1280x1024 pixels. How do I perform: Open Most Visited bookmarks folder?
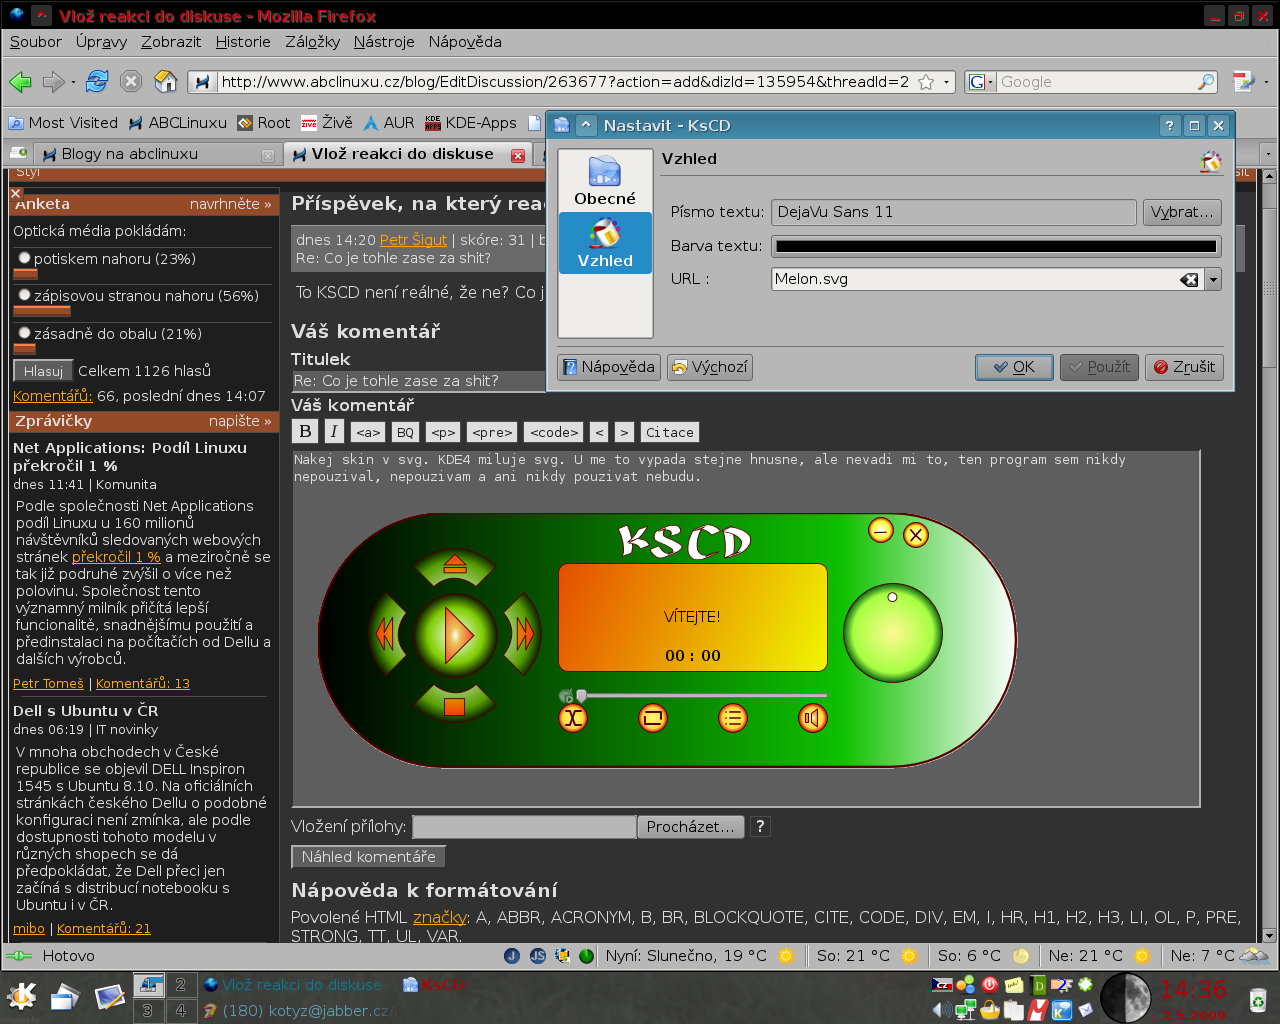[x=63, y=123]
